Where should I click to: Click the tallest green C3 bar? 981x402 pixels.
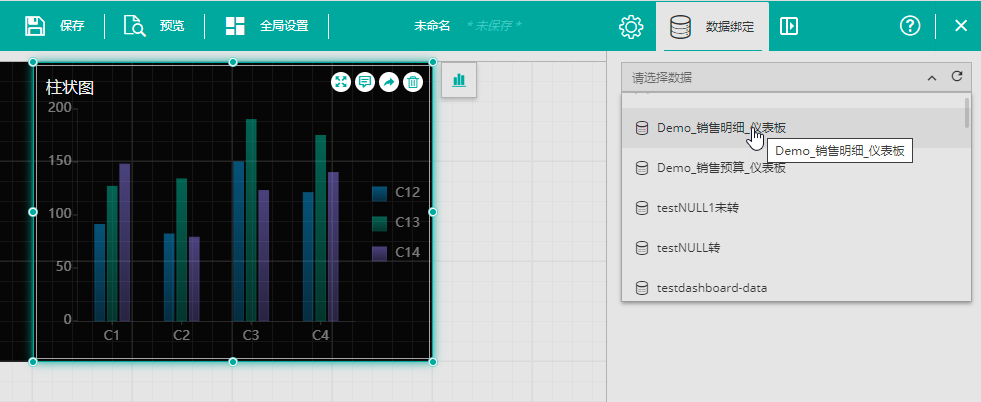252,220
